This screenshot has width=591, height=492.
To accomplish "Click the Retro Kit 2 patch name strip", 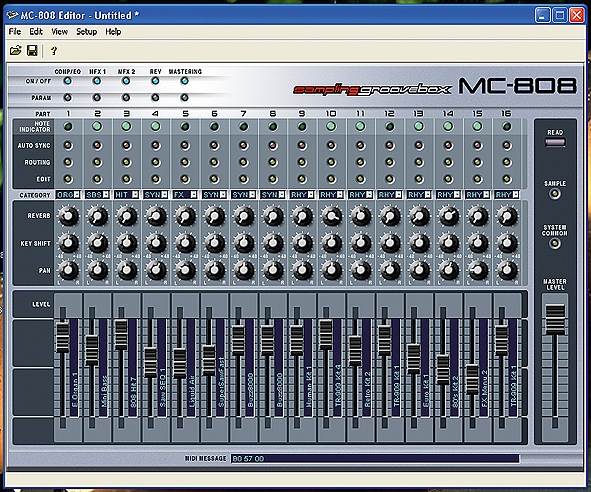I will tap(367, 368).
